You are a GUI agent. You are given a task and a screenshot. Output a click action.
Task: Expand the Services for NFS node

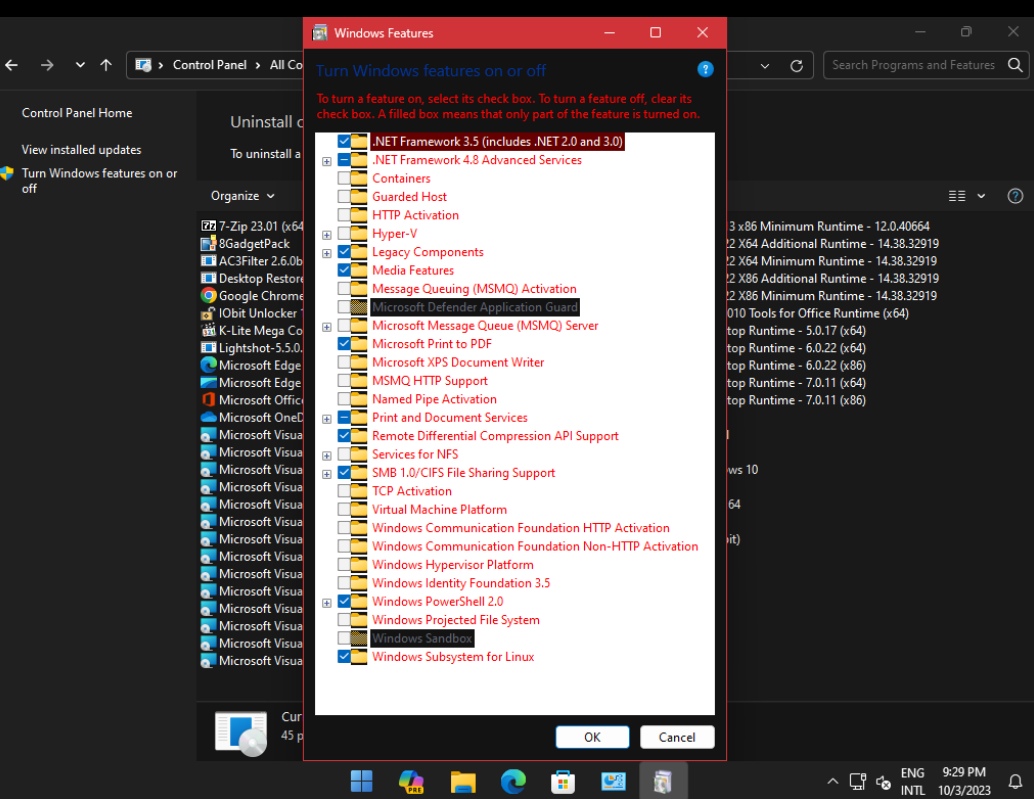click(326, 456)
